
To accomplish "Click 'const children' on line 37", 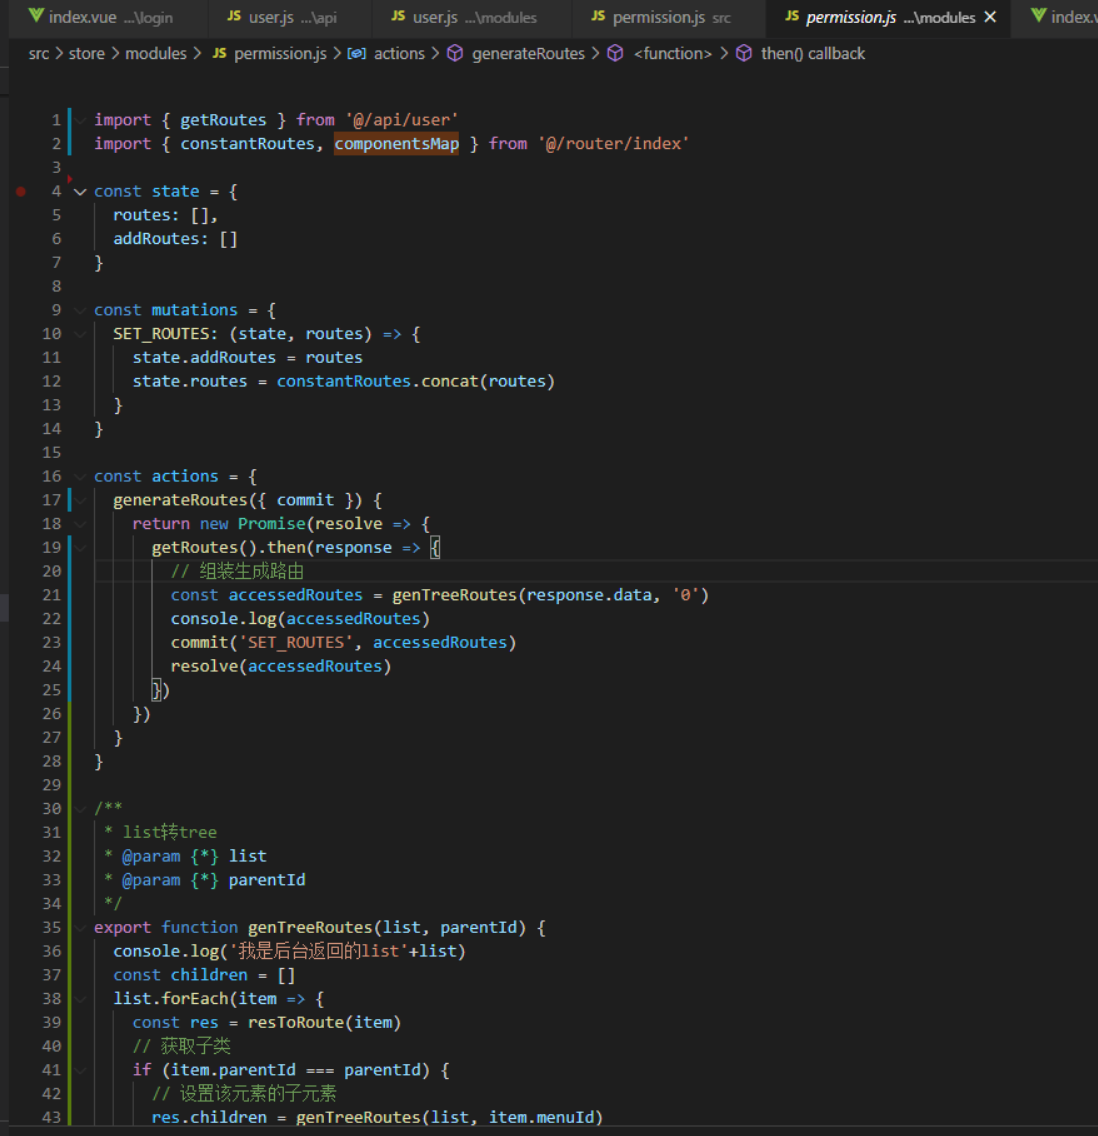I will pyautogui.click(x=180, y=974).
